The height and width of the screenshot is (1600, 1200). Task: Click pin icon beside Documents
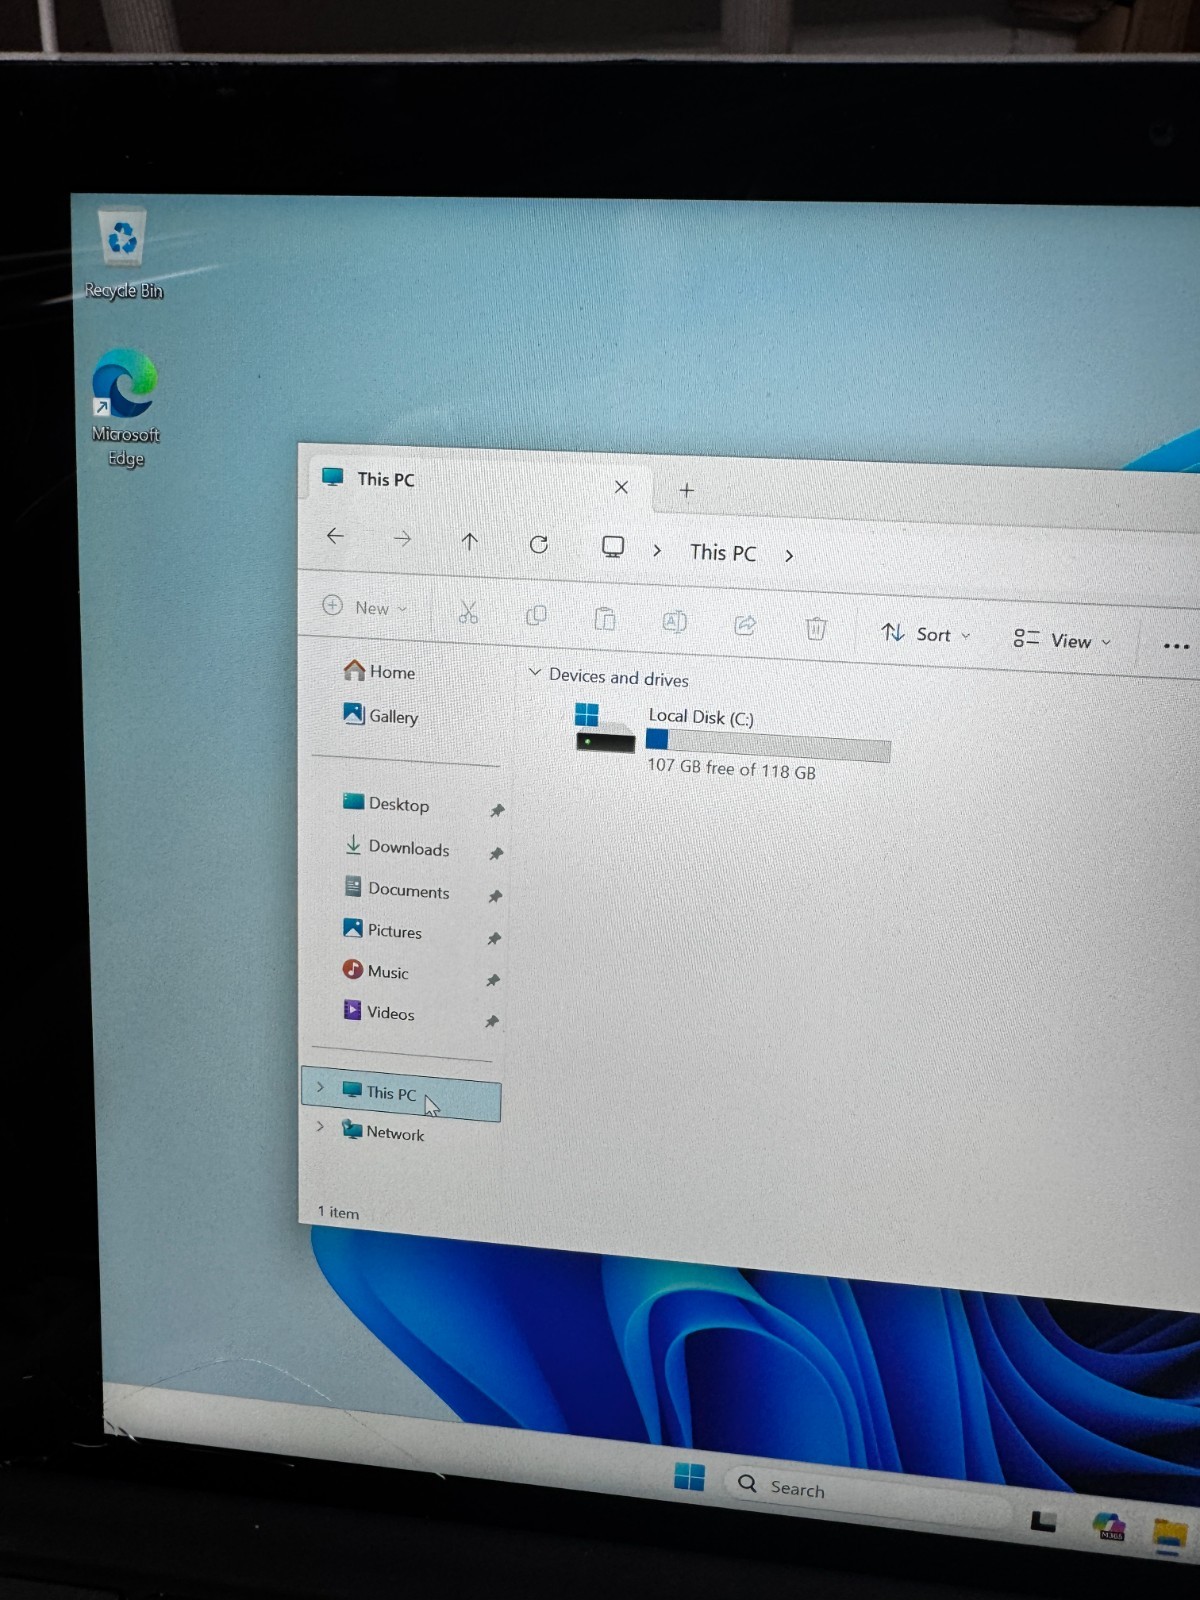click(x=495, y=896)
